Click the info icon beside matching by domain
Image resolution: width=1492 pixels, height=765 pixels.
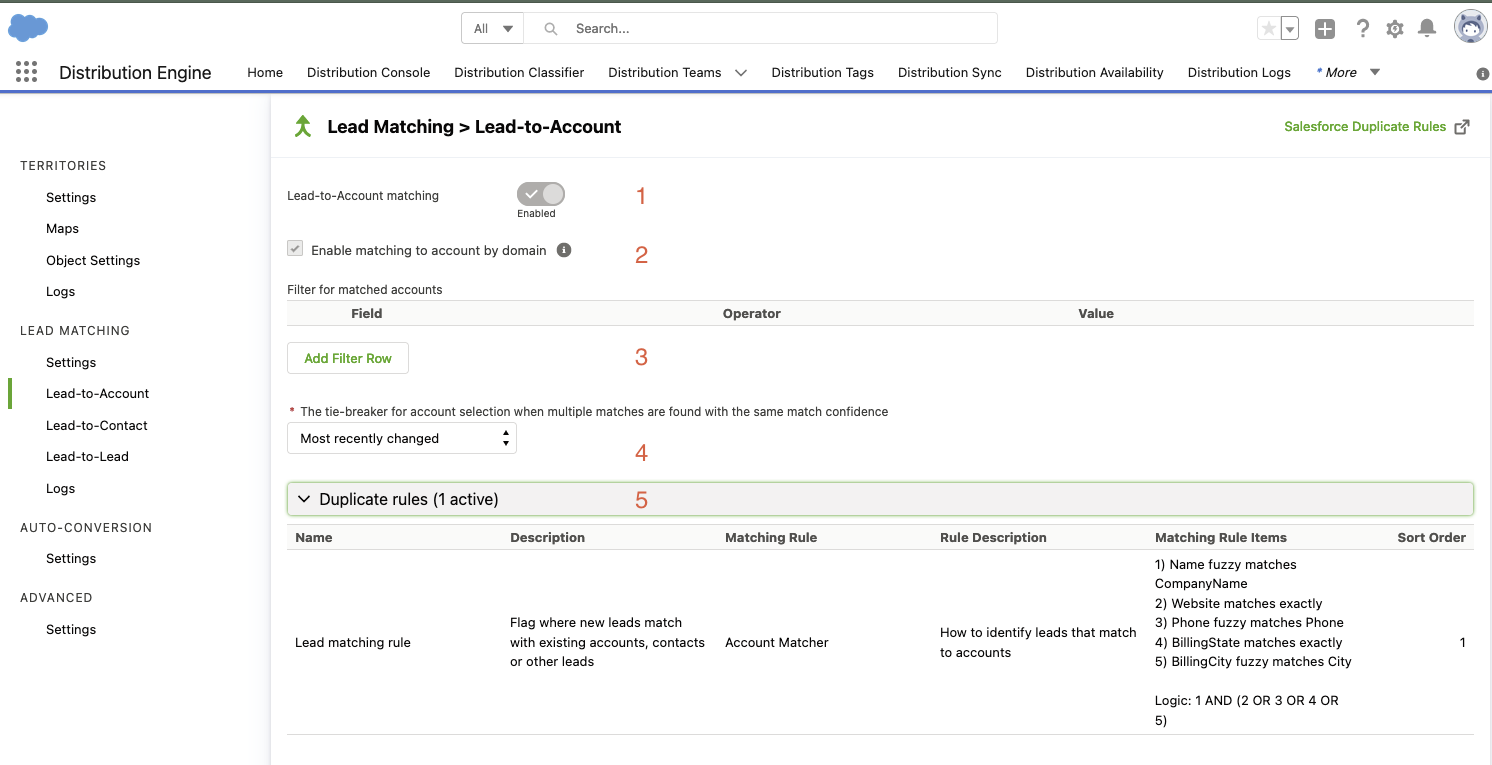(564, 250)
